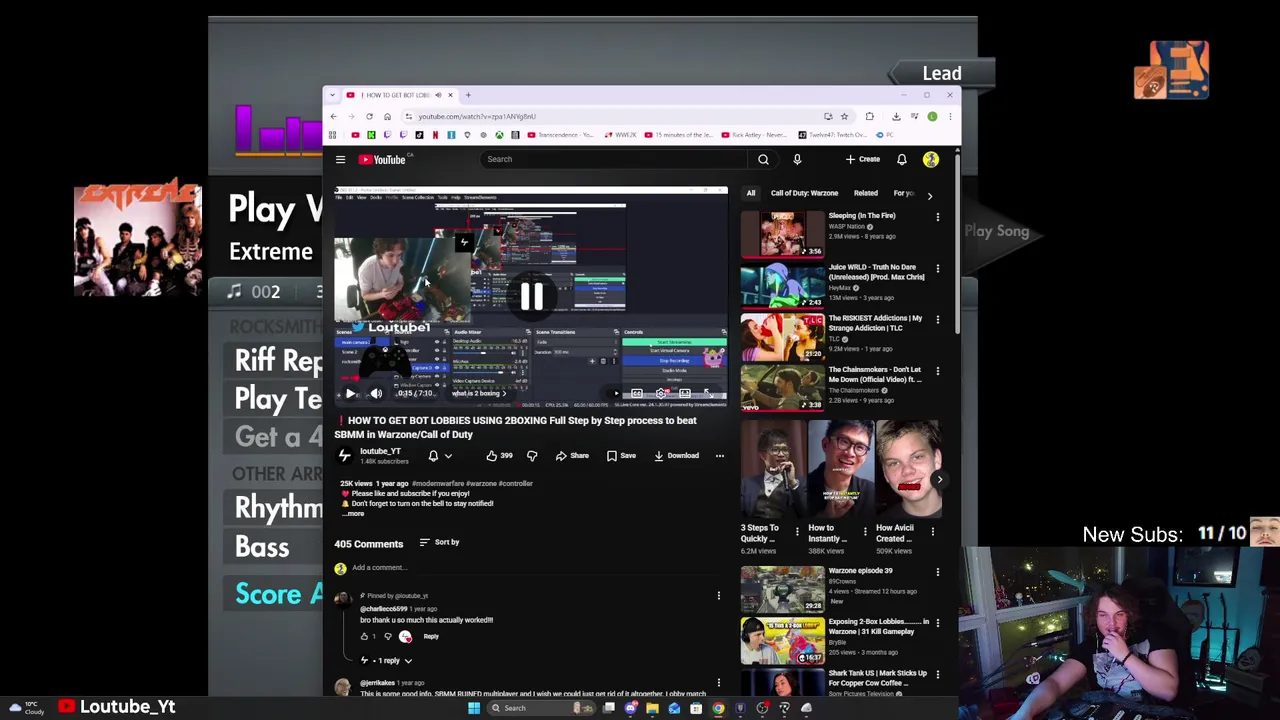Select the All filter chip
Screen dimensions: 1280x720
(x=751, y=193)
